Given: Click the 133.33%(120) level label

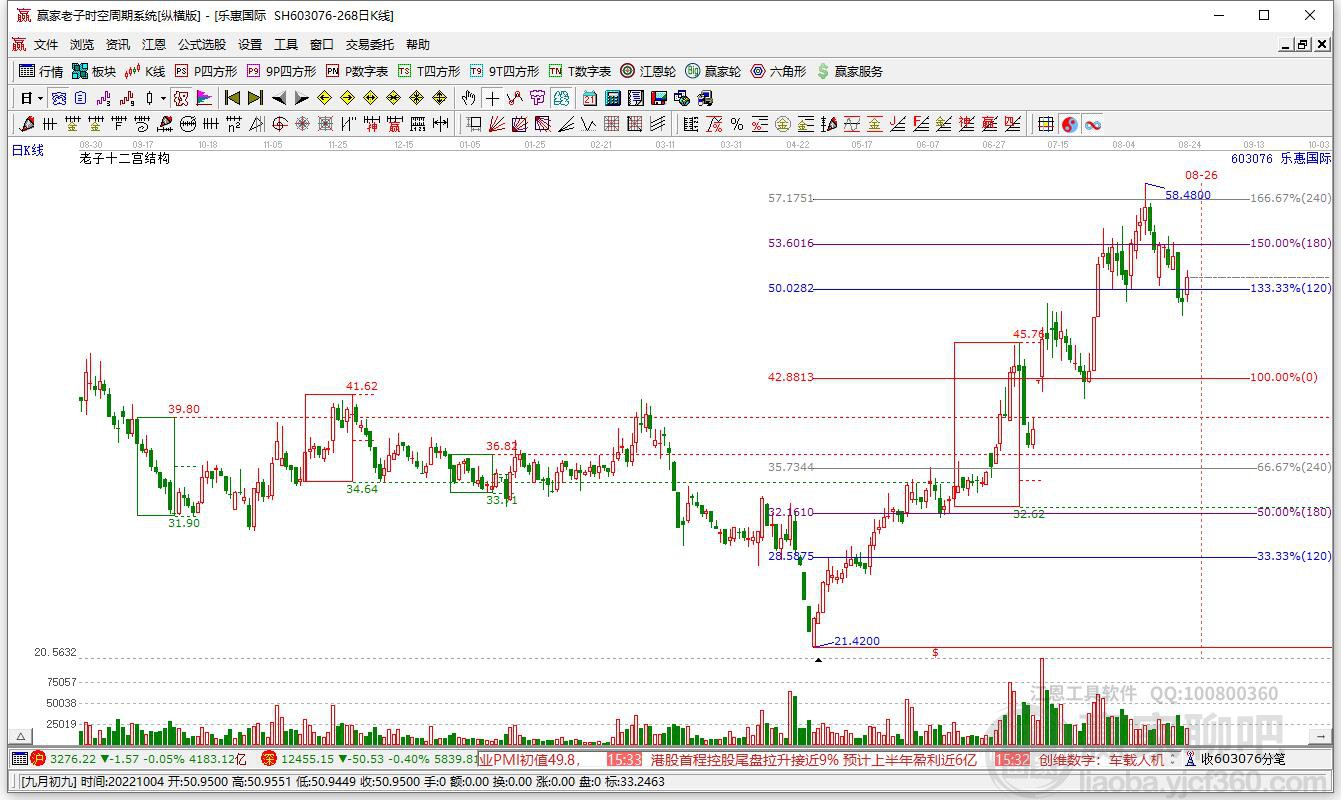Looking at the screenshot, I should pyautogui.click(x=1291, y=288).
